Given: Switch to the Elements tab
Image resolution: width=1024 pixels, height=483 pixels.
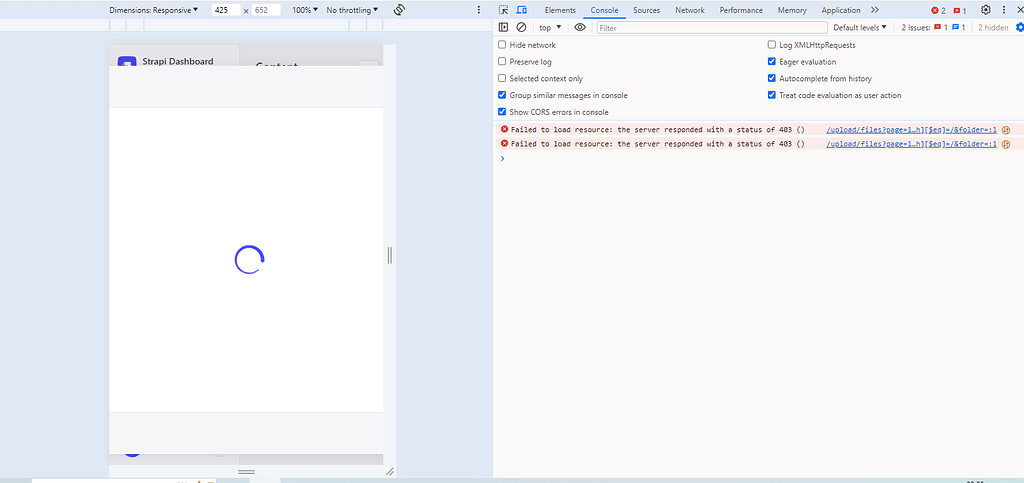Looking at the screenshot, I should (560, 10).
